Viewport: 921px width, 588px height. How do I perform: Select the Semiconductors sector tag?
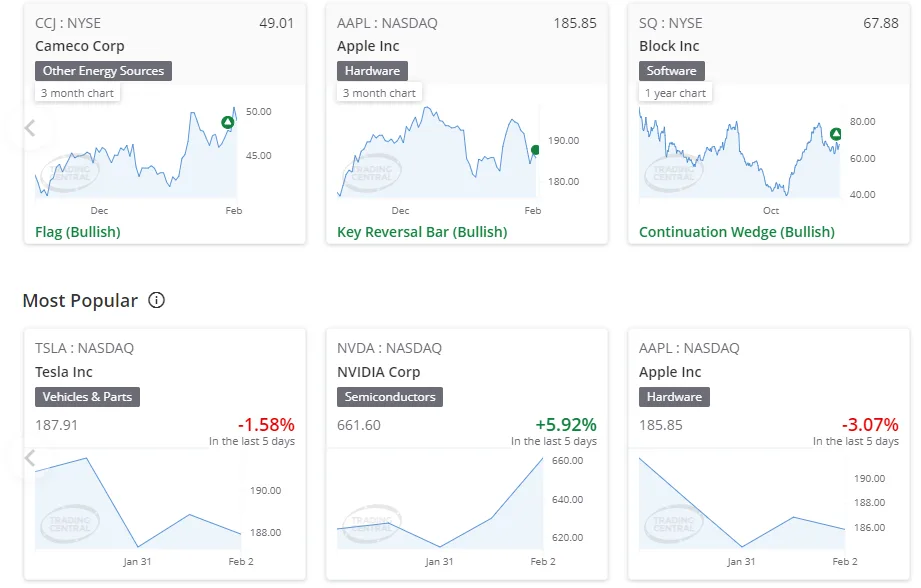[390, 397]
